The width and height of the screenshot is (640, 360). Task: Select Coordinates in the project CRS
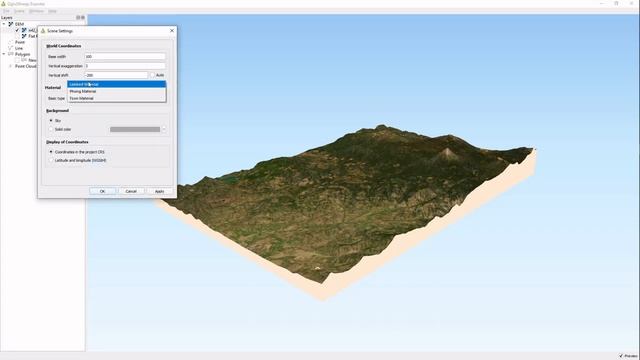(x=51, y=152)
